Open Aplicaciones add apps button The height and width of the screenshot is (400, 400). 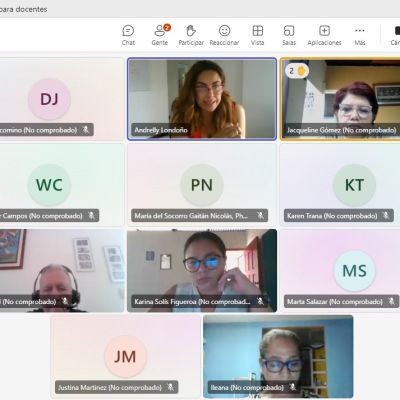pos(324,35)
